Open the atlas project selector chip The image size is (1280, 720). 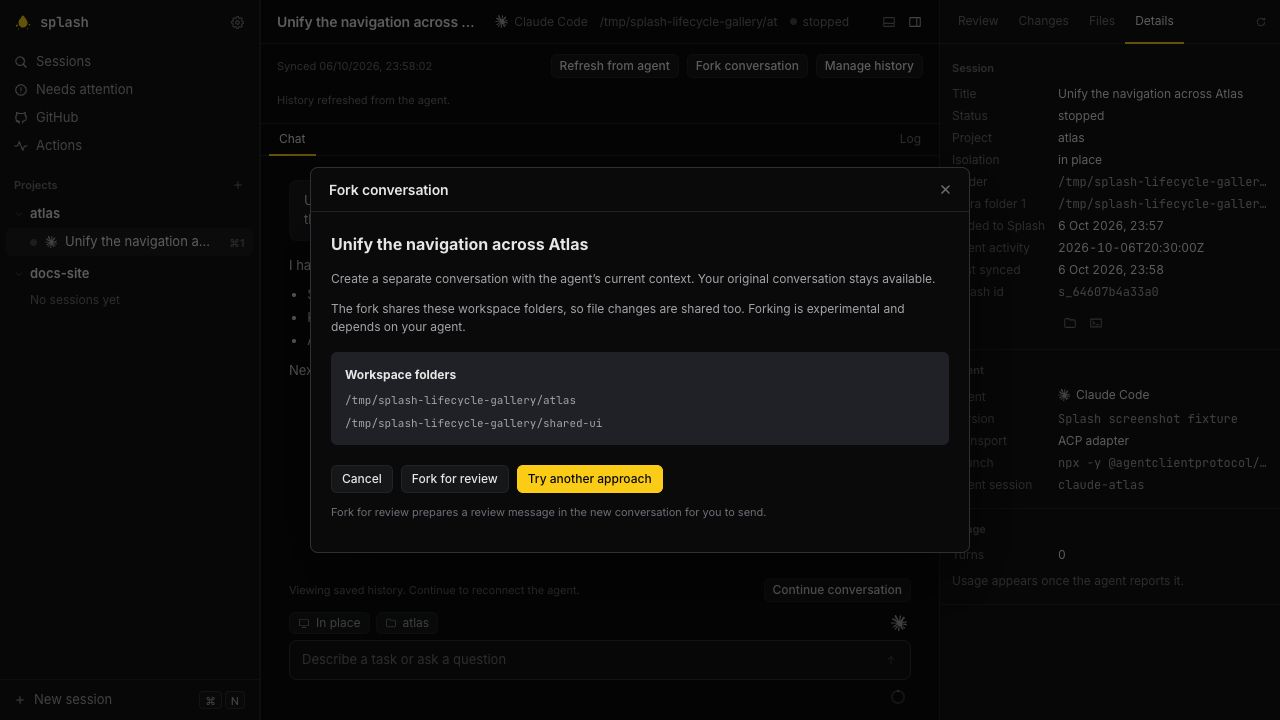pos(407,623)
